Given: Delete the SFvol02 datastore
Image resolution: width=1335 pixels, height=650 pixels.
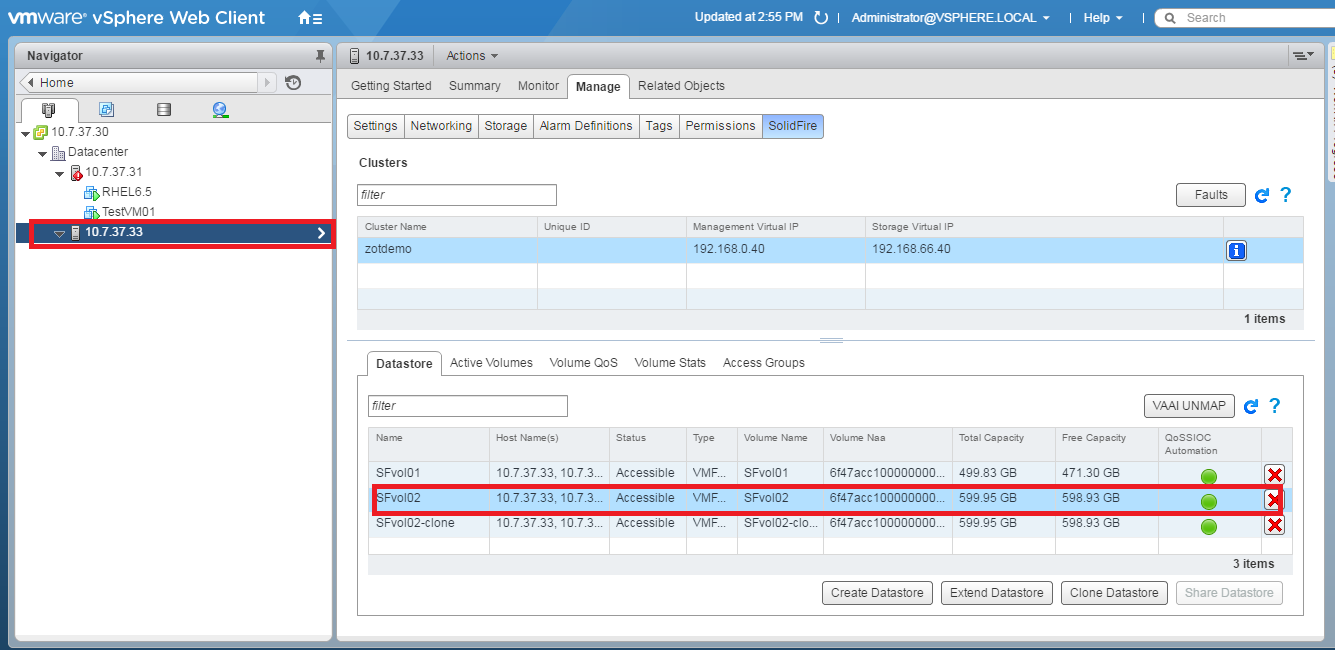Looking at the screenshot, I should click(1275, 499).
